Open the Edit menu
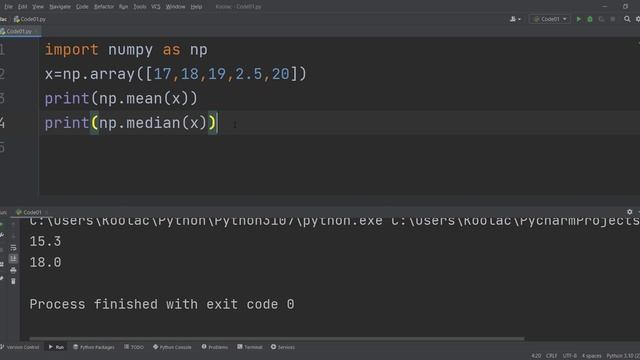This screenshot has height=360, width=640. pos(22,7)
